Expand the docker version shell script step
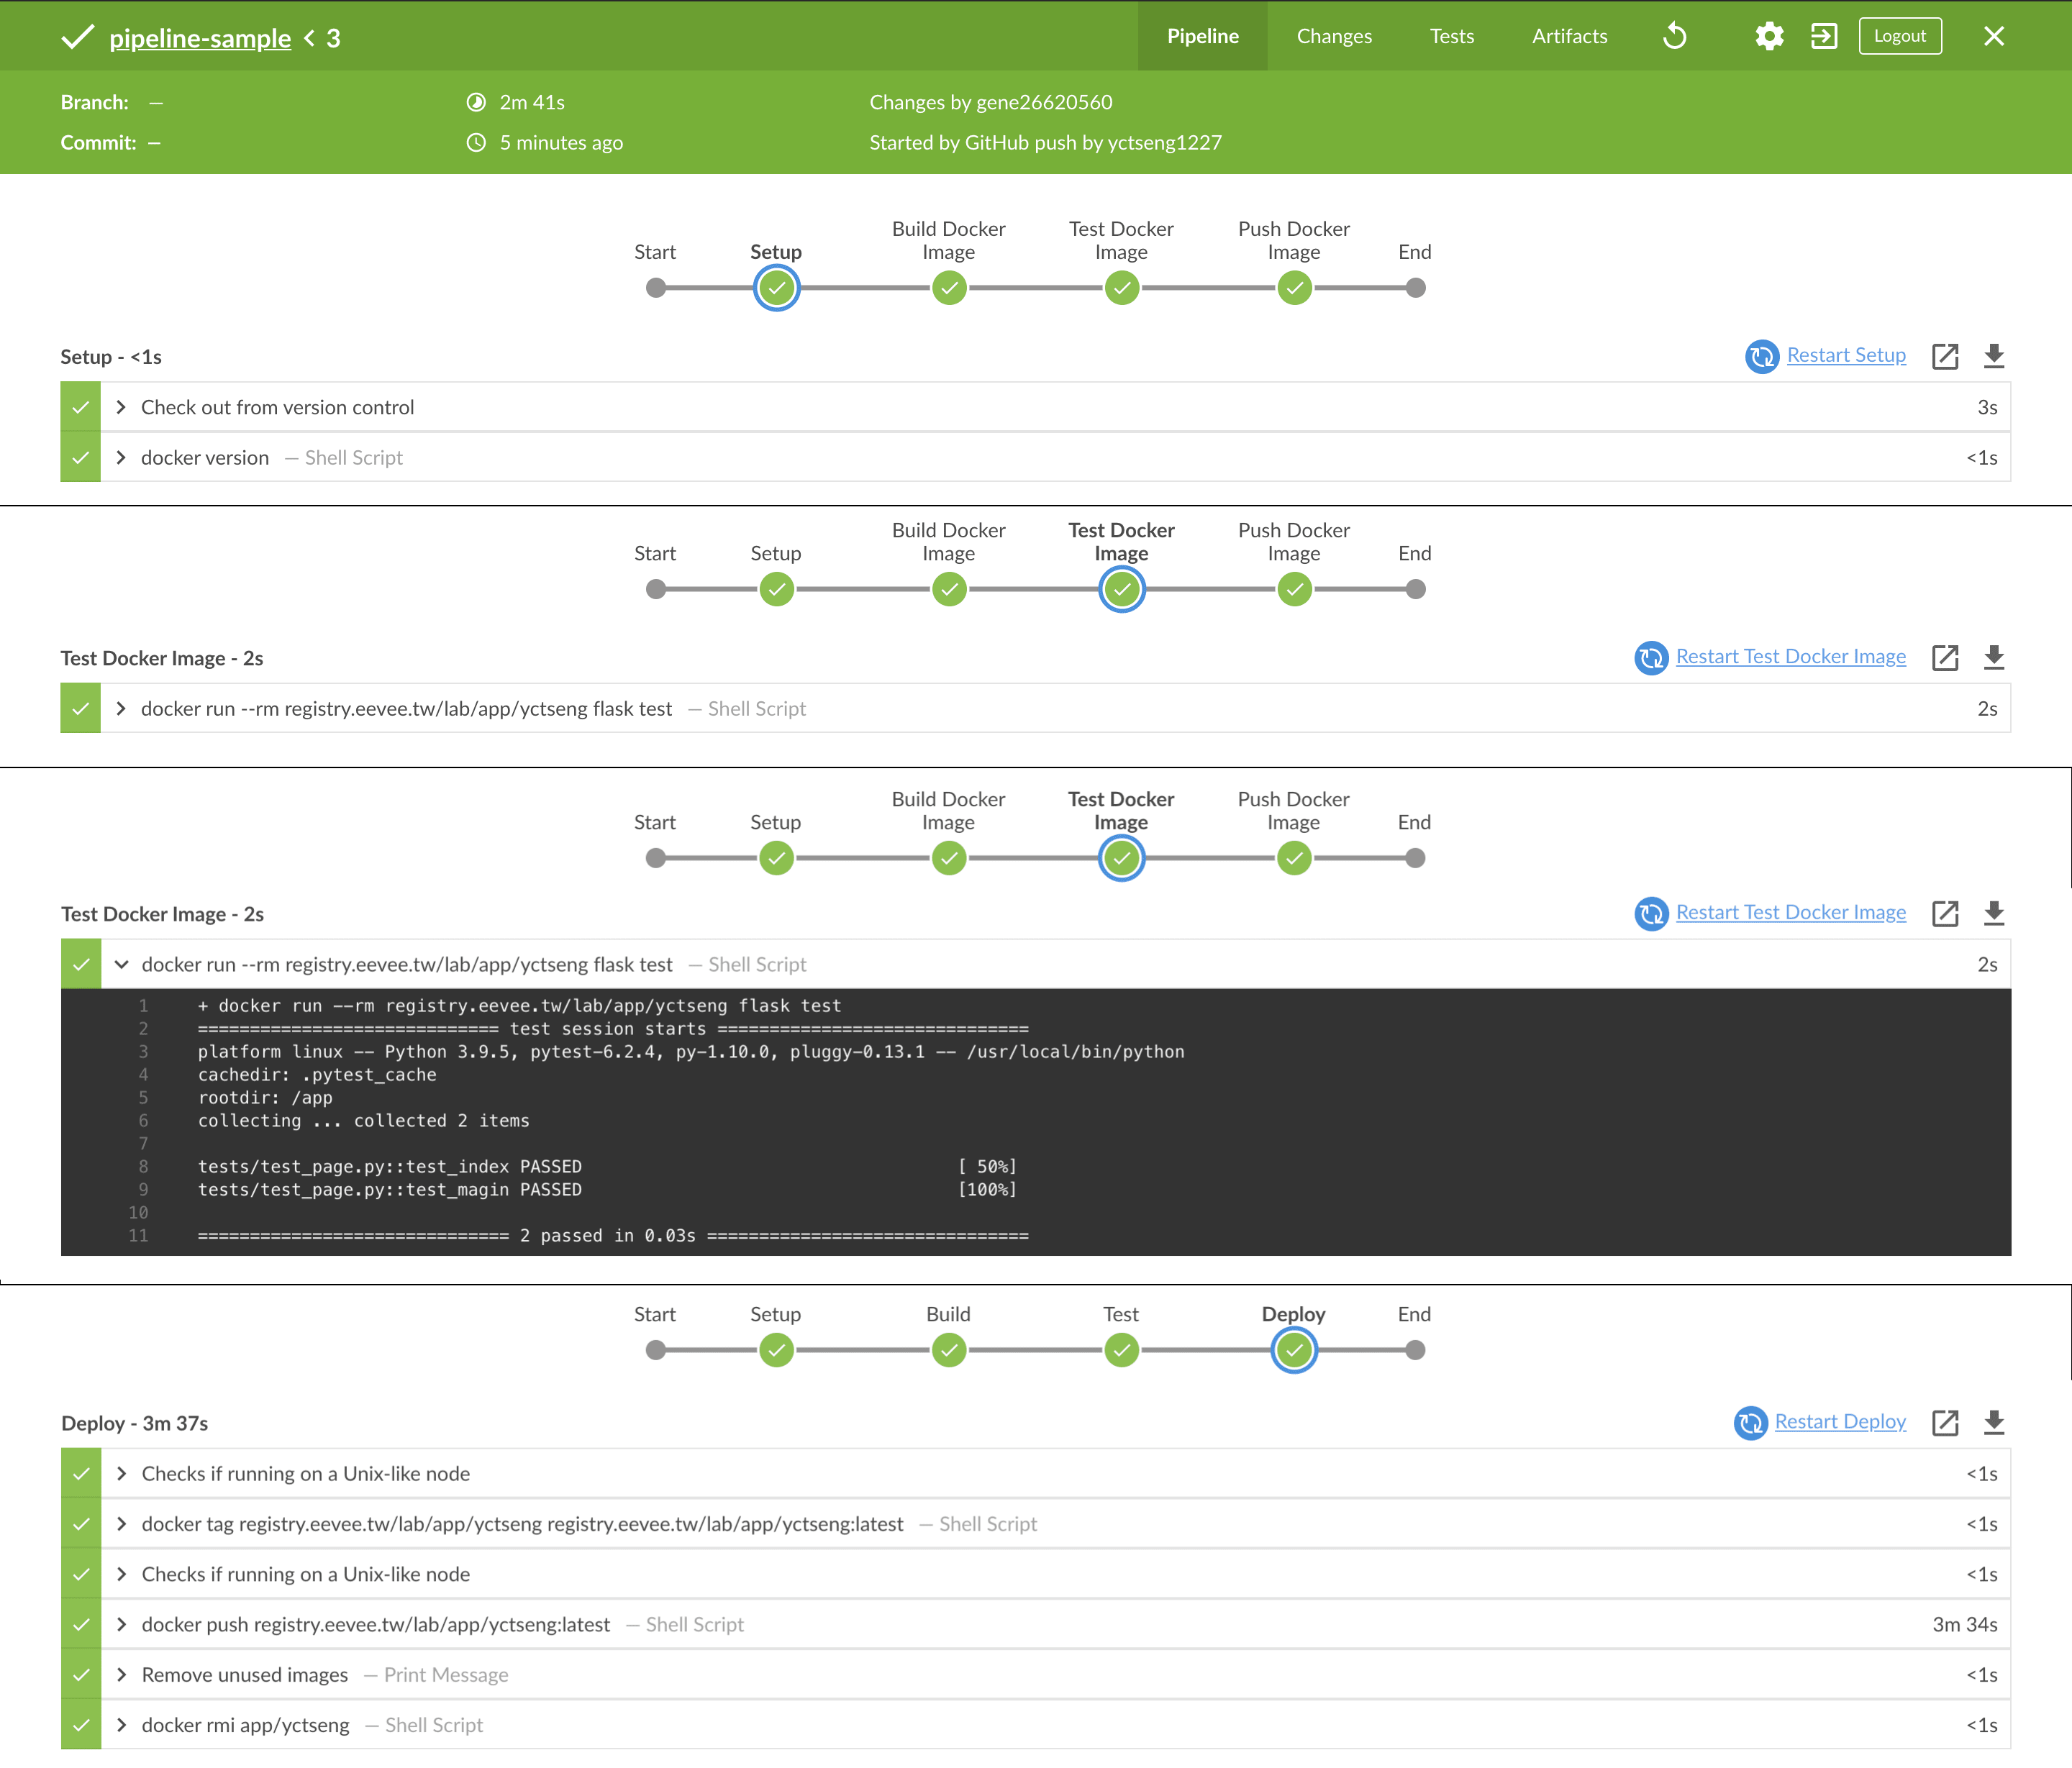The width and height of the screenshot is (2072, 1768). coord(121,457)
